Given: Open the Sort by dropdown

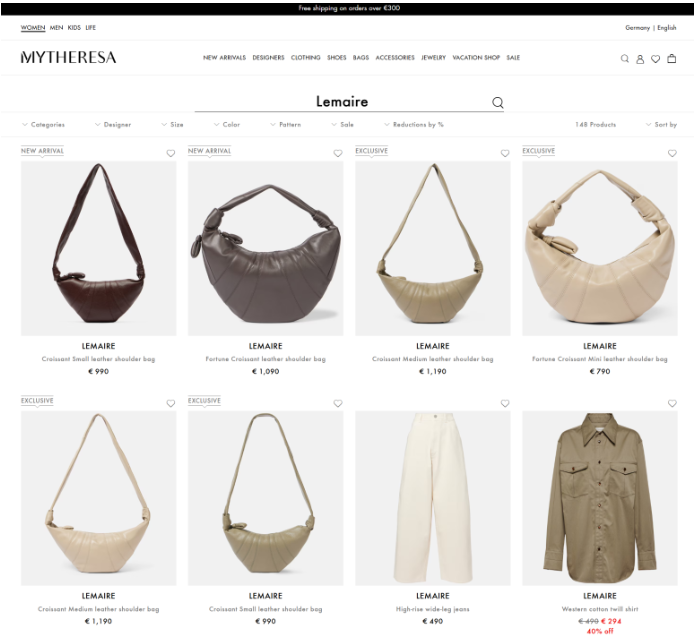Looking at the screenshot, I should click(661, 124).
